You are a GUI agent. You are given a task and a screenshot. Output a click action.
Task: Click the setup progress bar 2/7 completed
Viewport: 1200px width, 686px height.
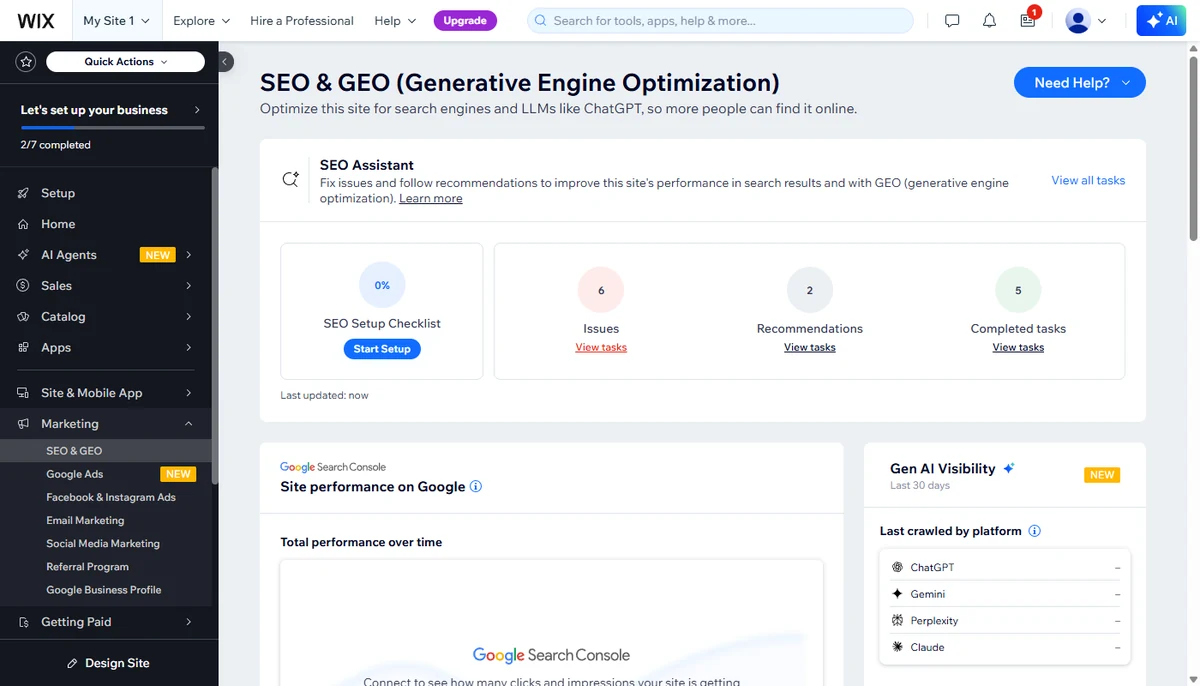(x=112, y=128)
